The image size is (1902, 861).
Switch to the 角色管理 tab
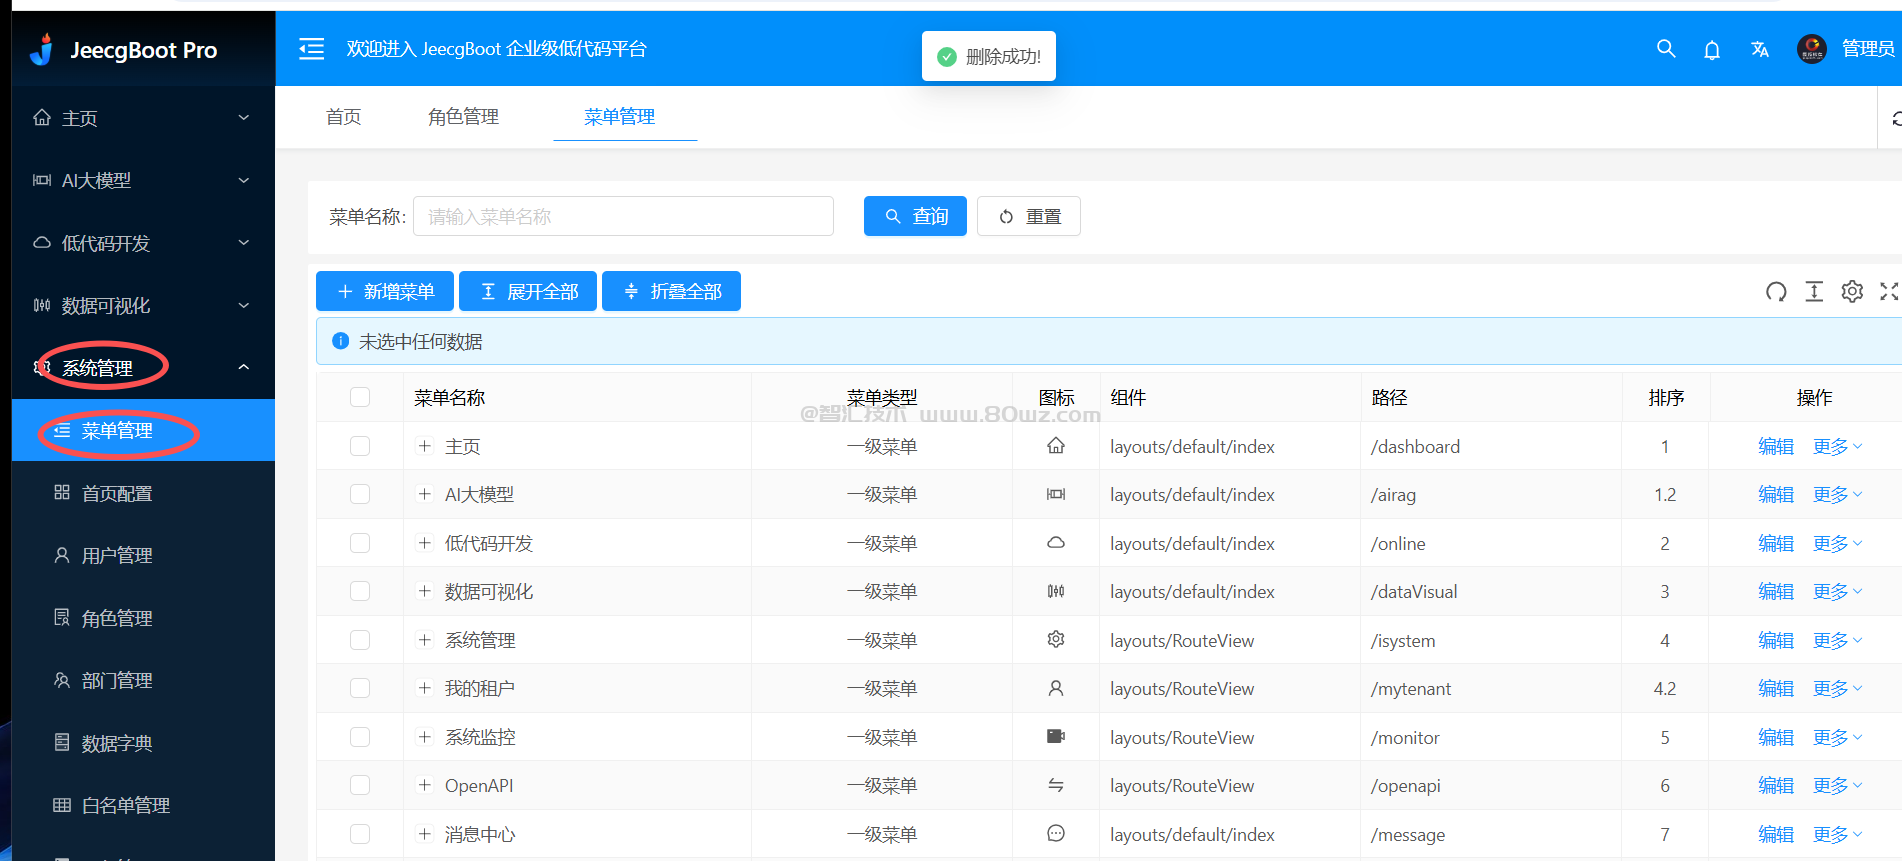(x=463, y=117)
